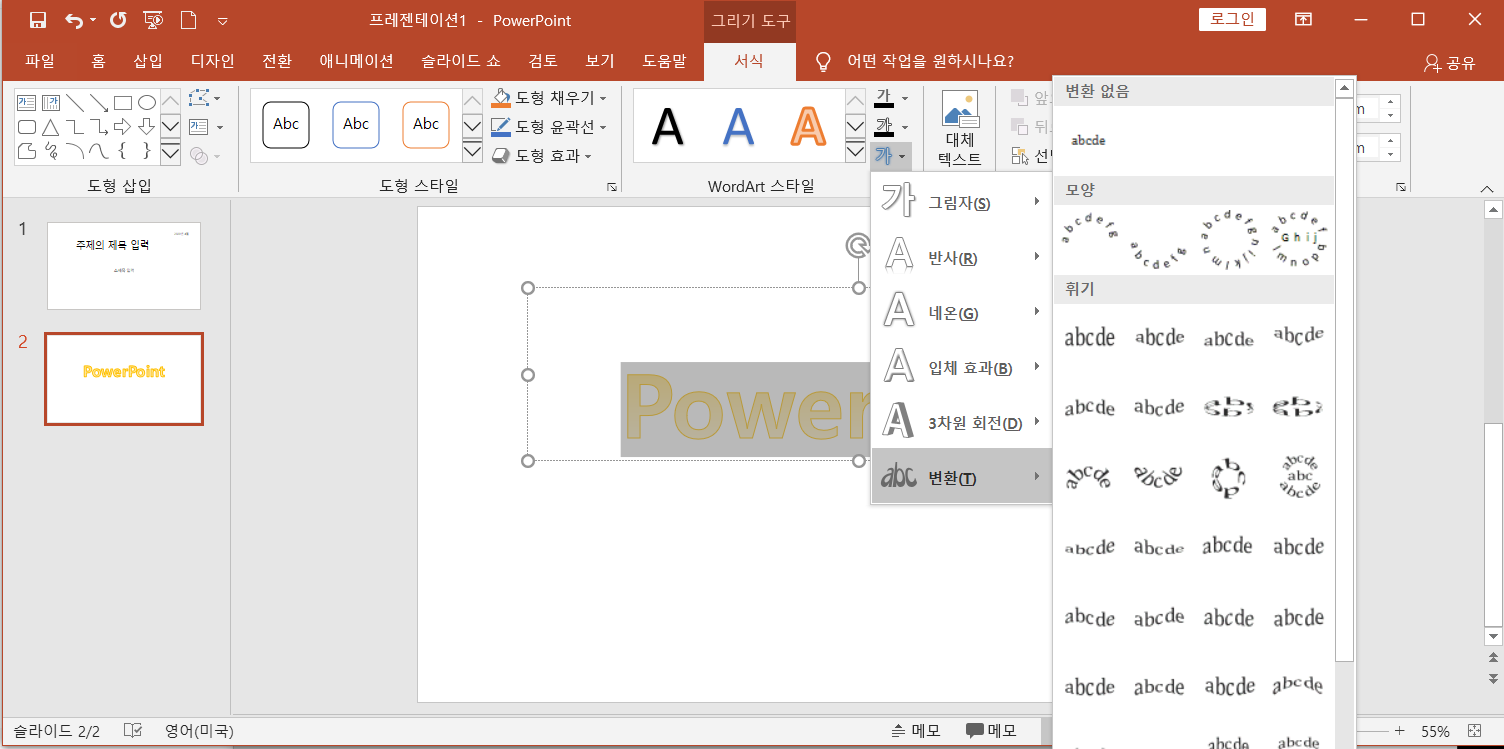Pick the arrow line shape
The height and width of the screenshot is (749, 1504).
99,102
